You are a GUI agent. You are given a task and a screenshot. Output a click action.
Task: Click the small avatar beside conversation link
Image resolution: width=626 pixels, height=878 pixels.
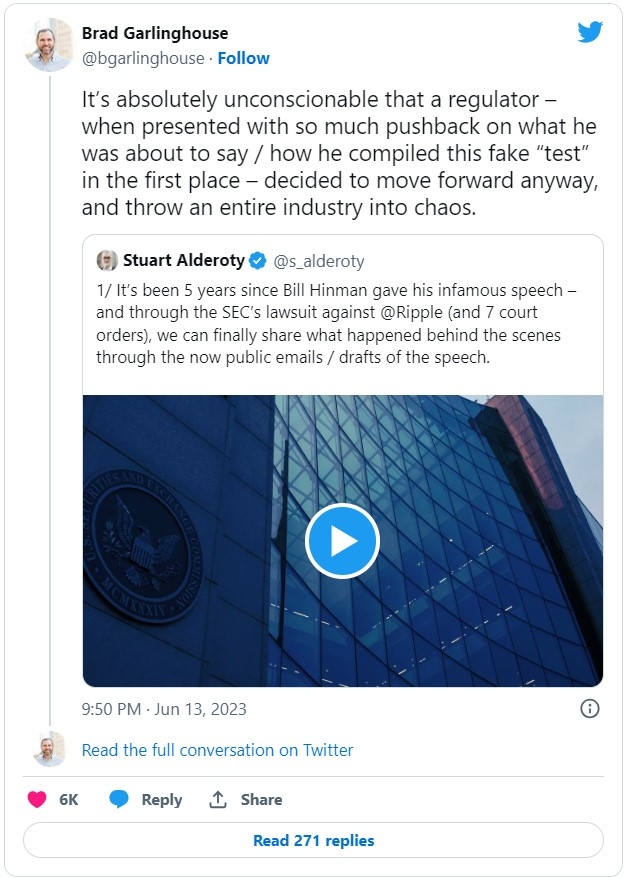[x=49, y=749]
